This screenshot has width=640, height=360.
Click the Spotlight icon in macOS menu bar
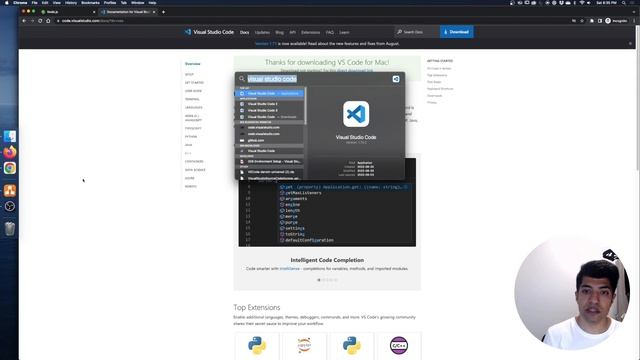click(624, 2)
